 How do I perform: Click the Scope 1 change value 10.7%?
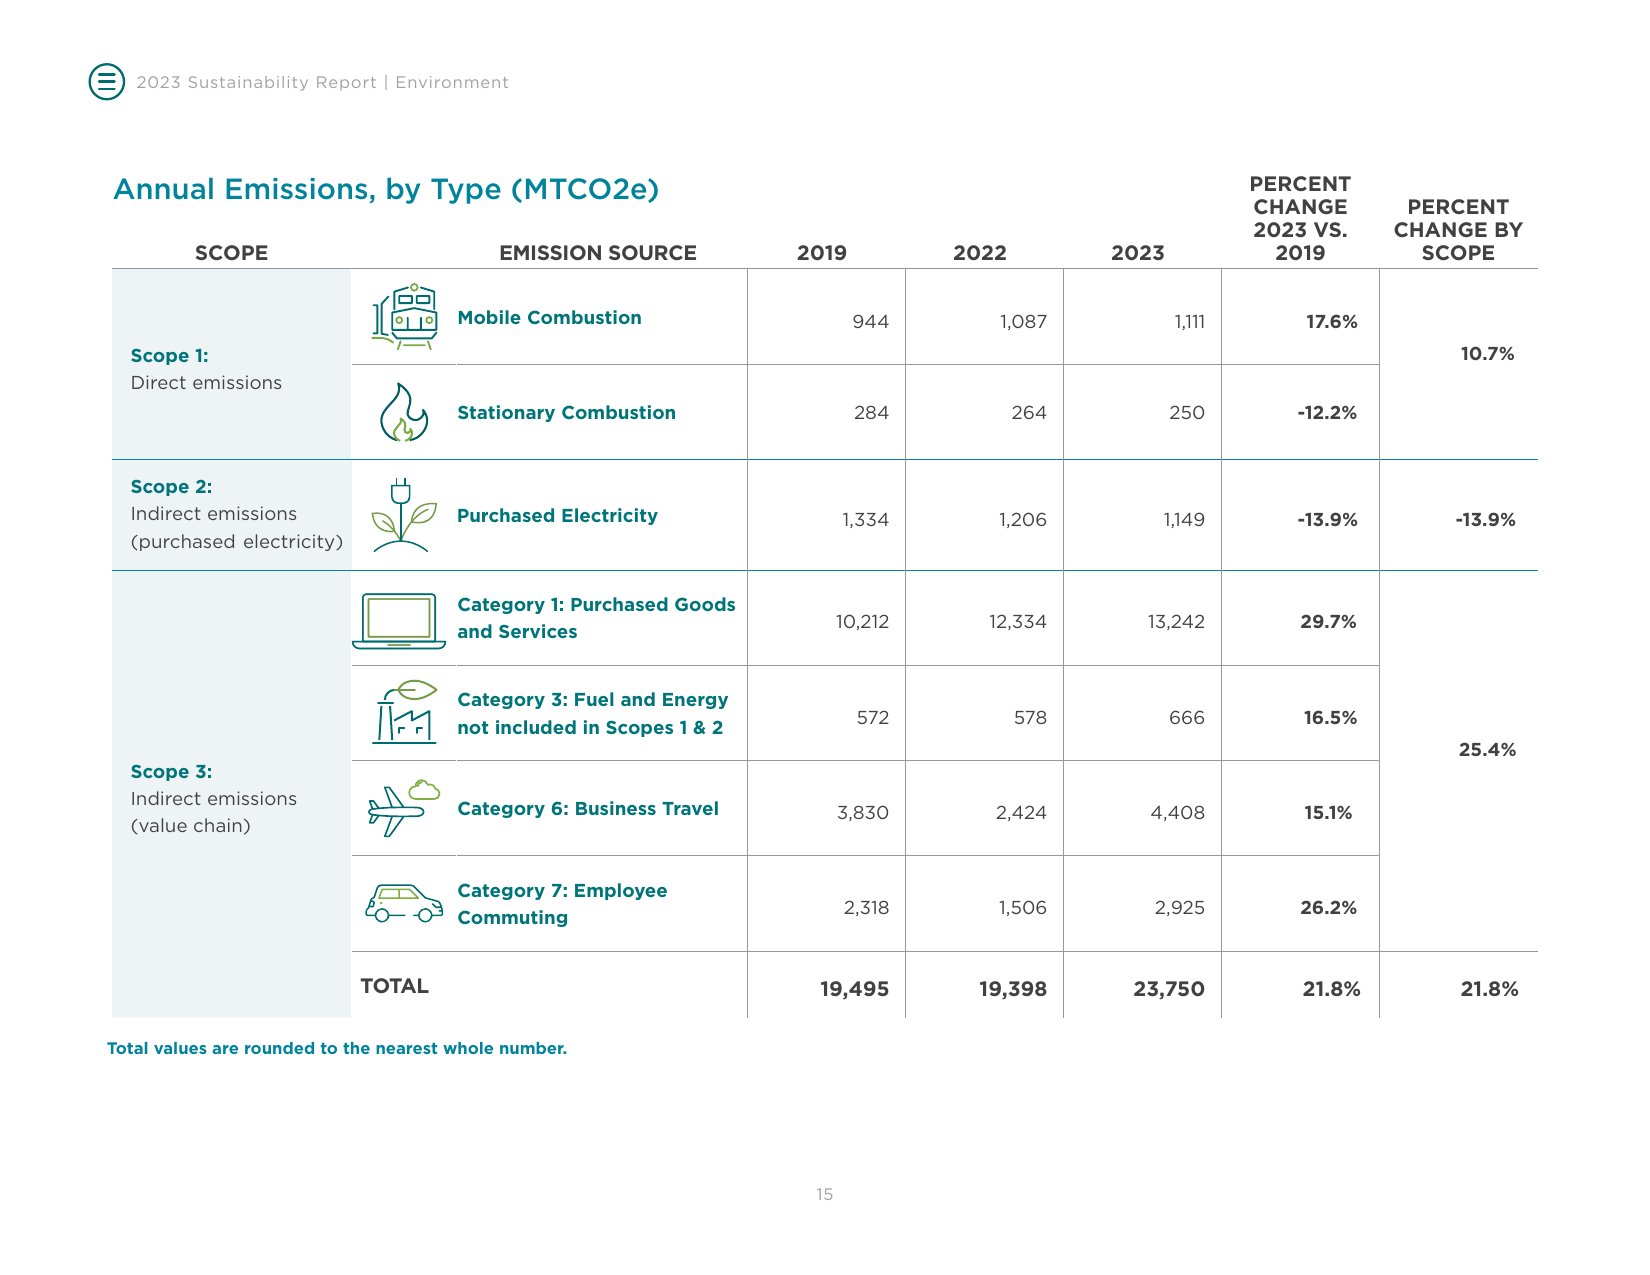point(1487,354)
